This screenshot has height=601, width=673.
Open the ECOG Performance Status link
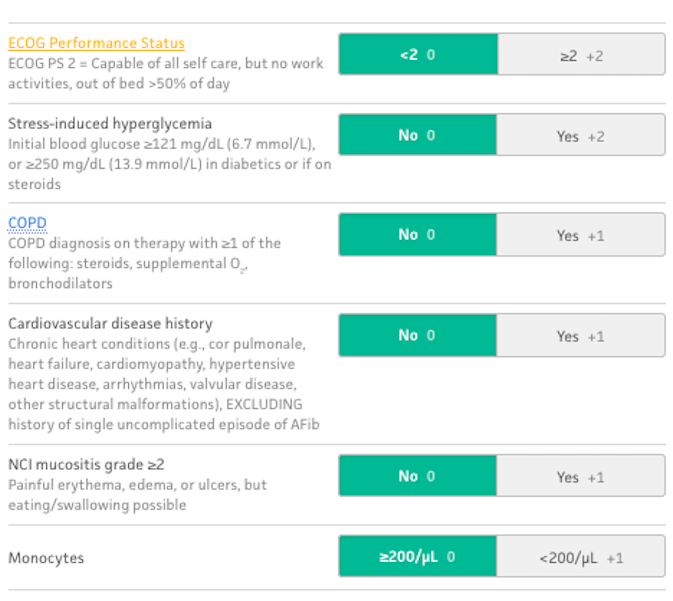click(x=97, y=43)
